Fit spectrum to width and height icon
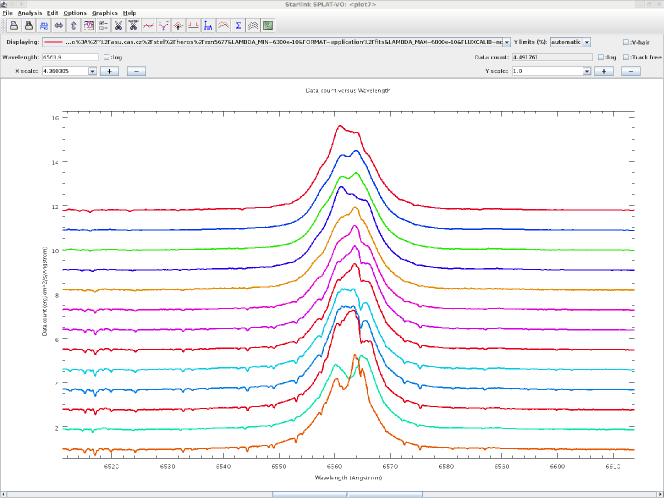The height and width of the screenshot is (498, 664). click(x=44, y=26)
